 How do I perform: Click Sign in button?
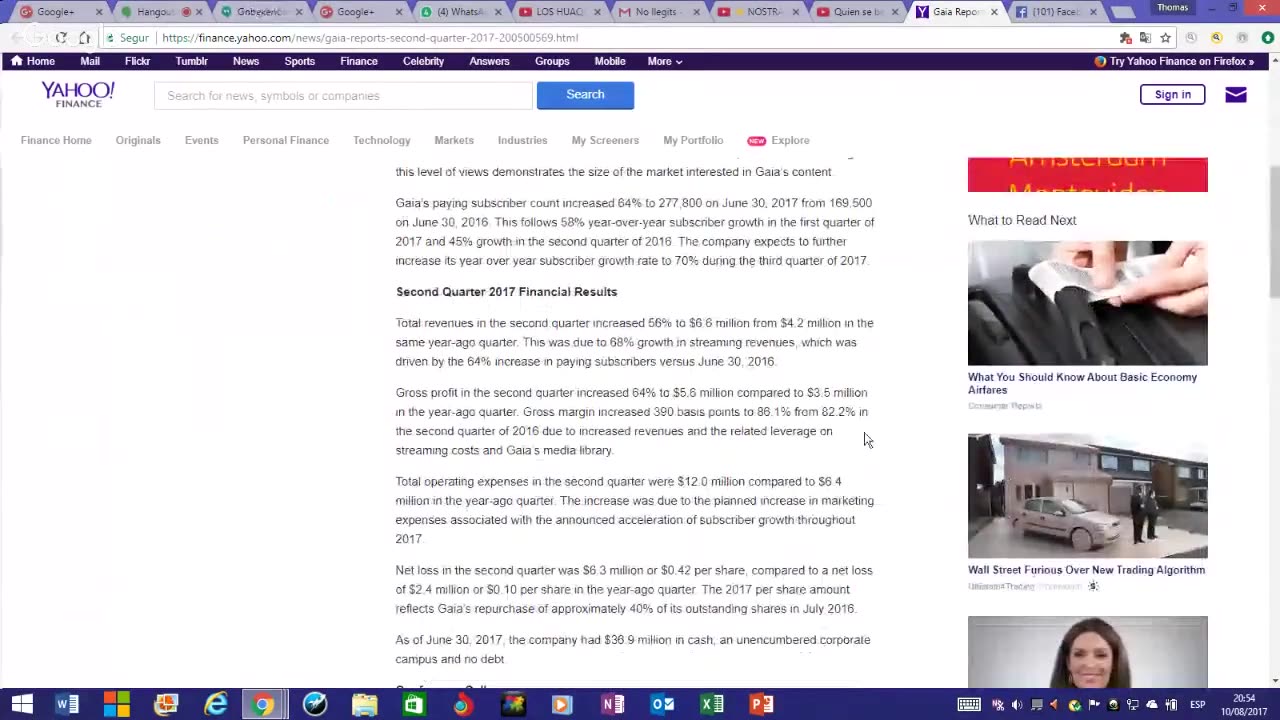1172,95
